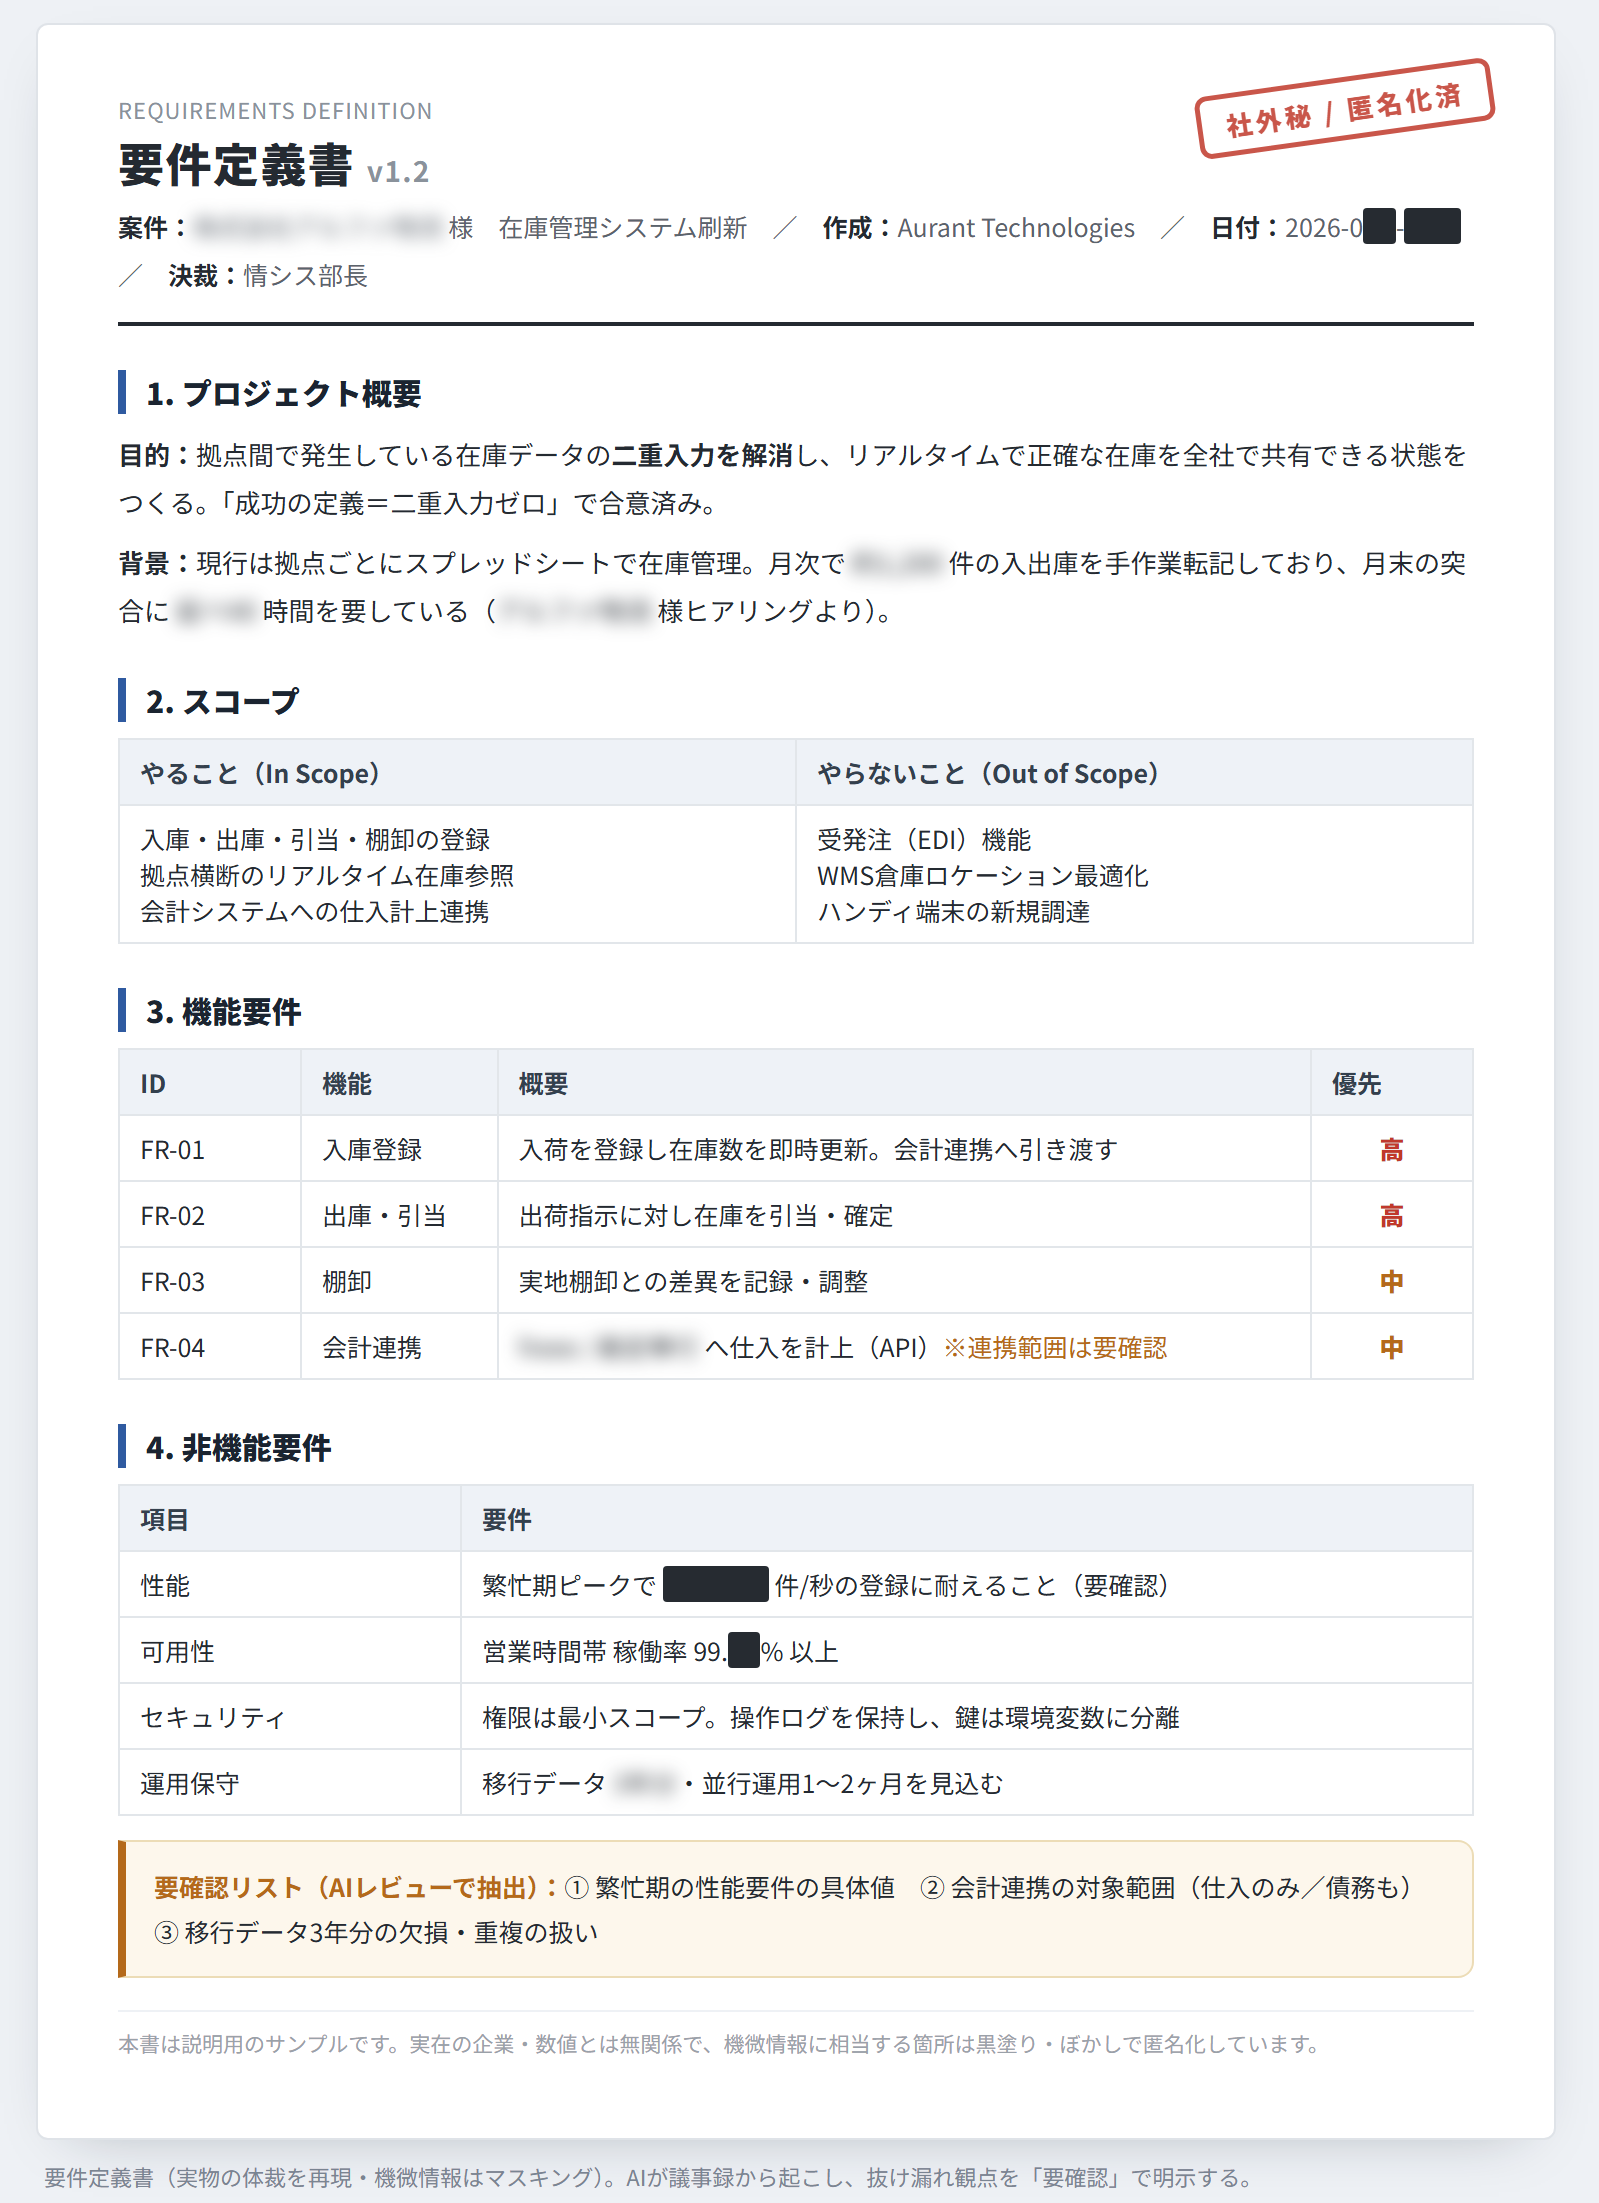Viewport: 1599px width, 2203px height.
Task: Click the 運用保守 row label
Action: click(x=190, y=1784)
